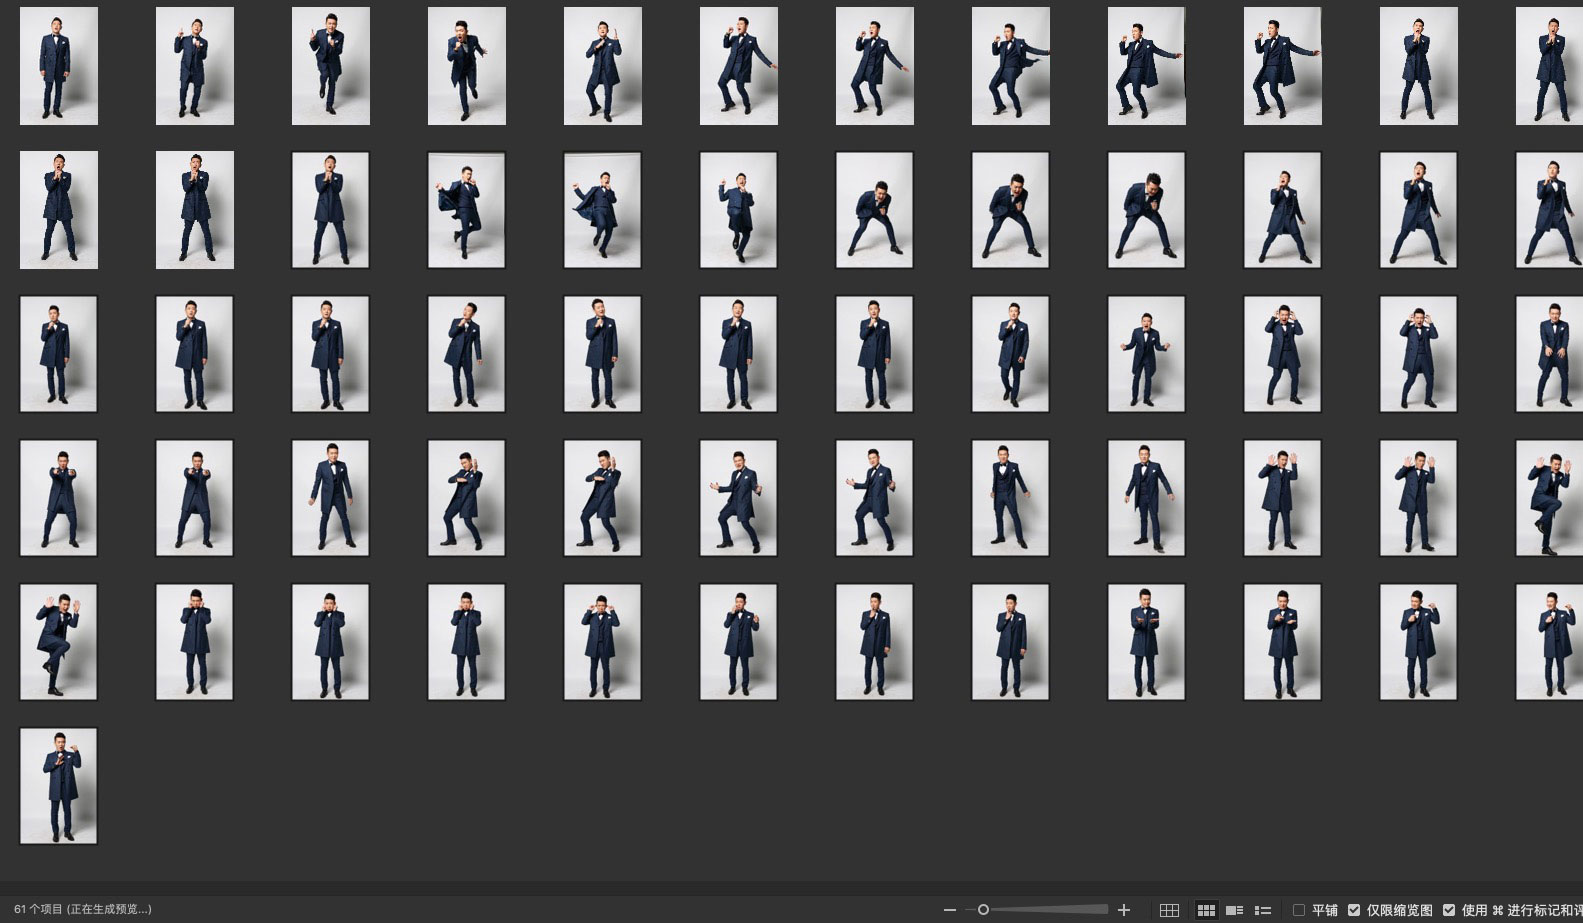The height and width of the screenshot is (923, 1583).
Task: Toggle the 使用 ⌘ 进行标记 checkbox
Action: pyautogui.click(x=1449, y=910)
